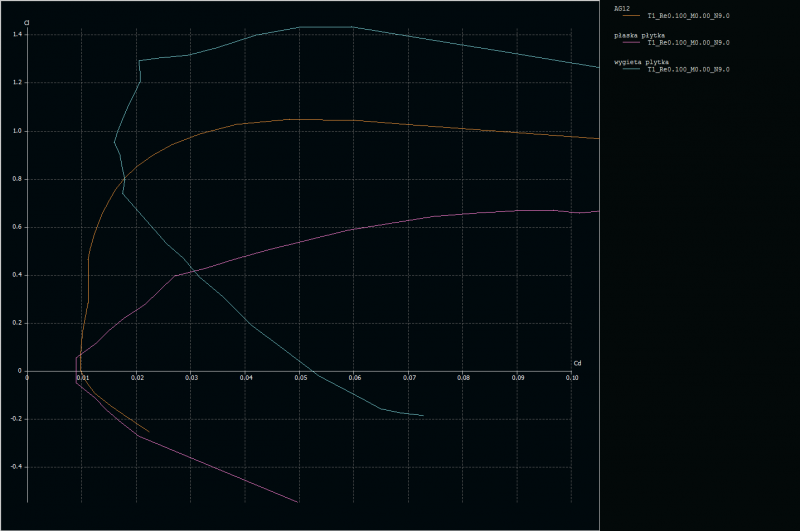
Task: Click the AG12 airfoil name in legend
Action: [622, 8]
